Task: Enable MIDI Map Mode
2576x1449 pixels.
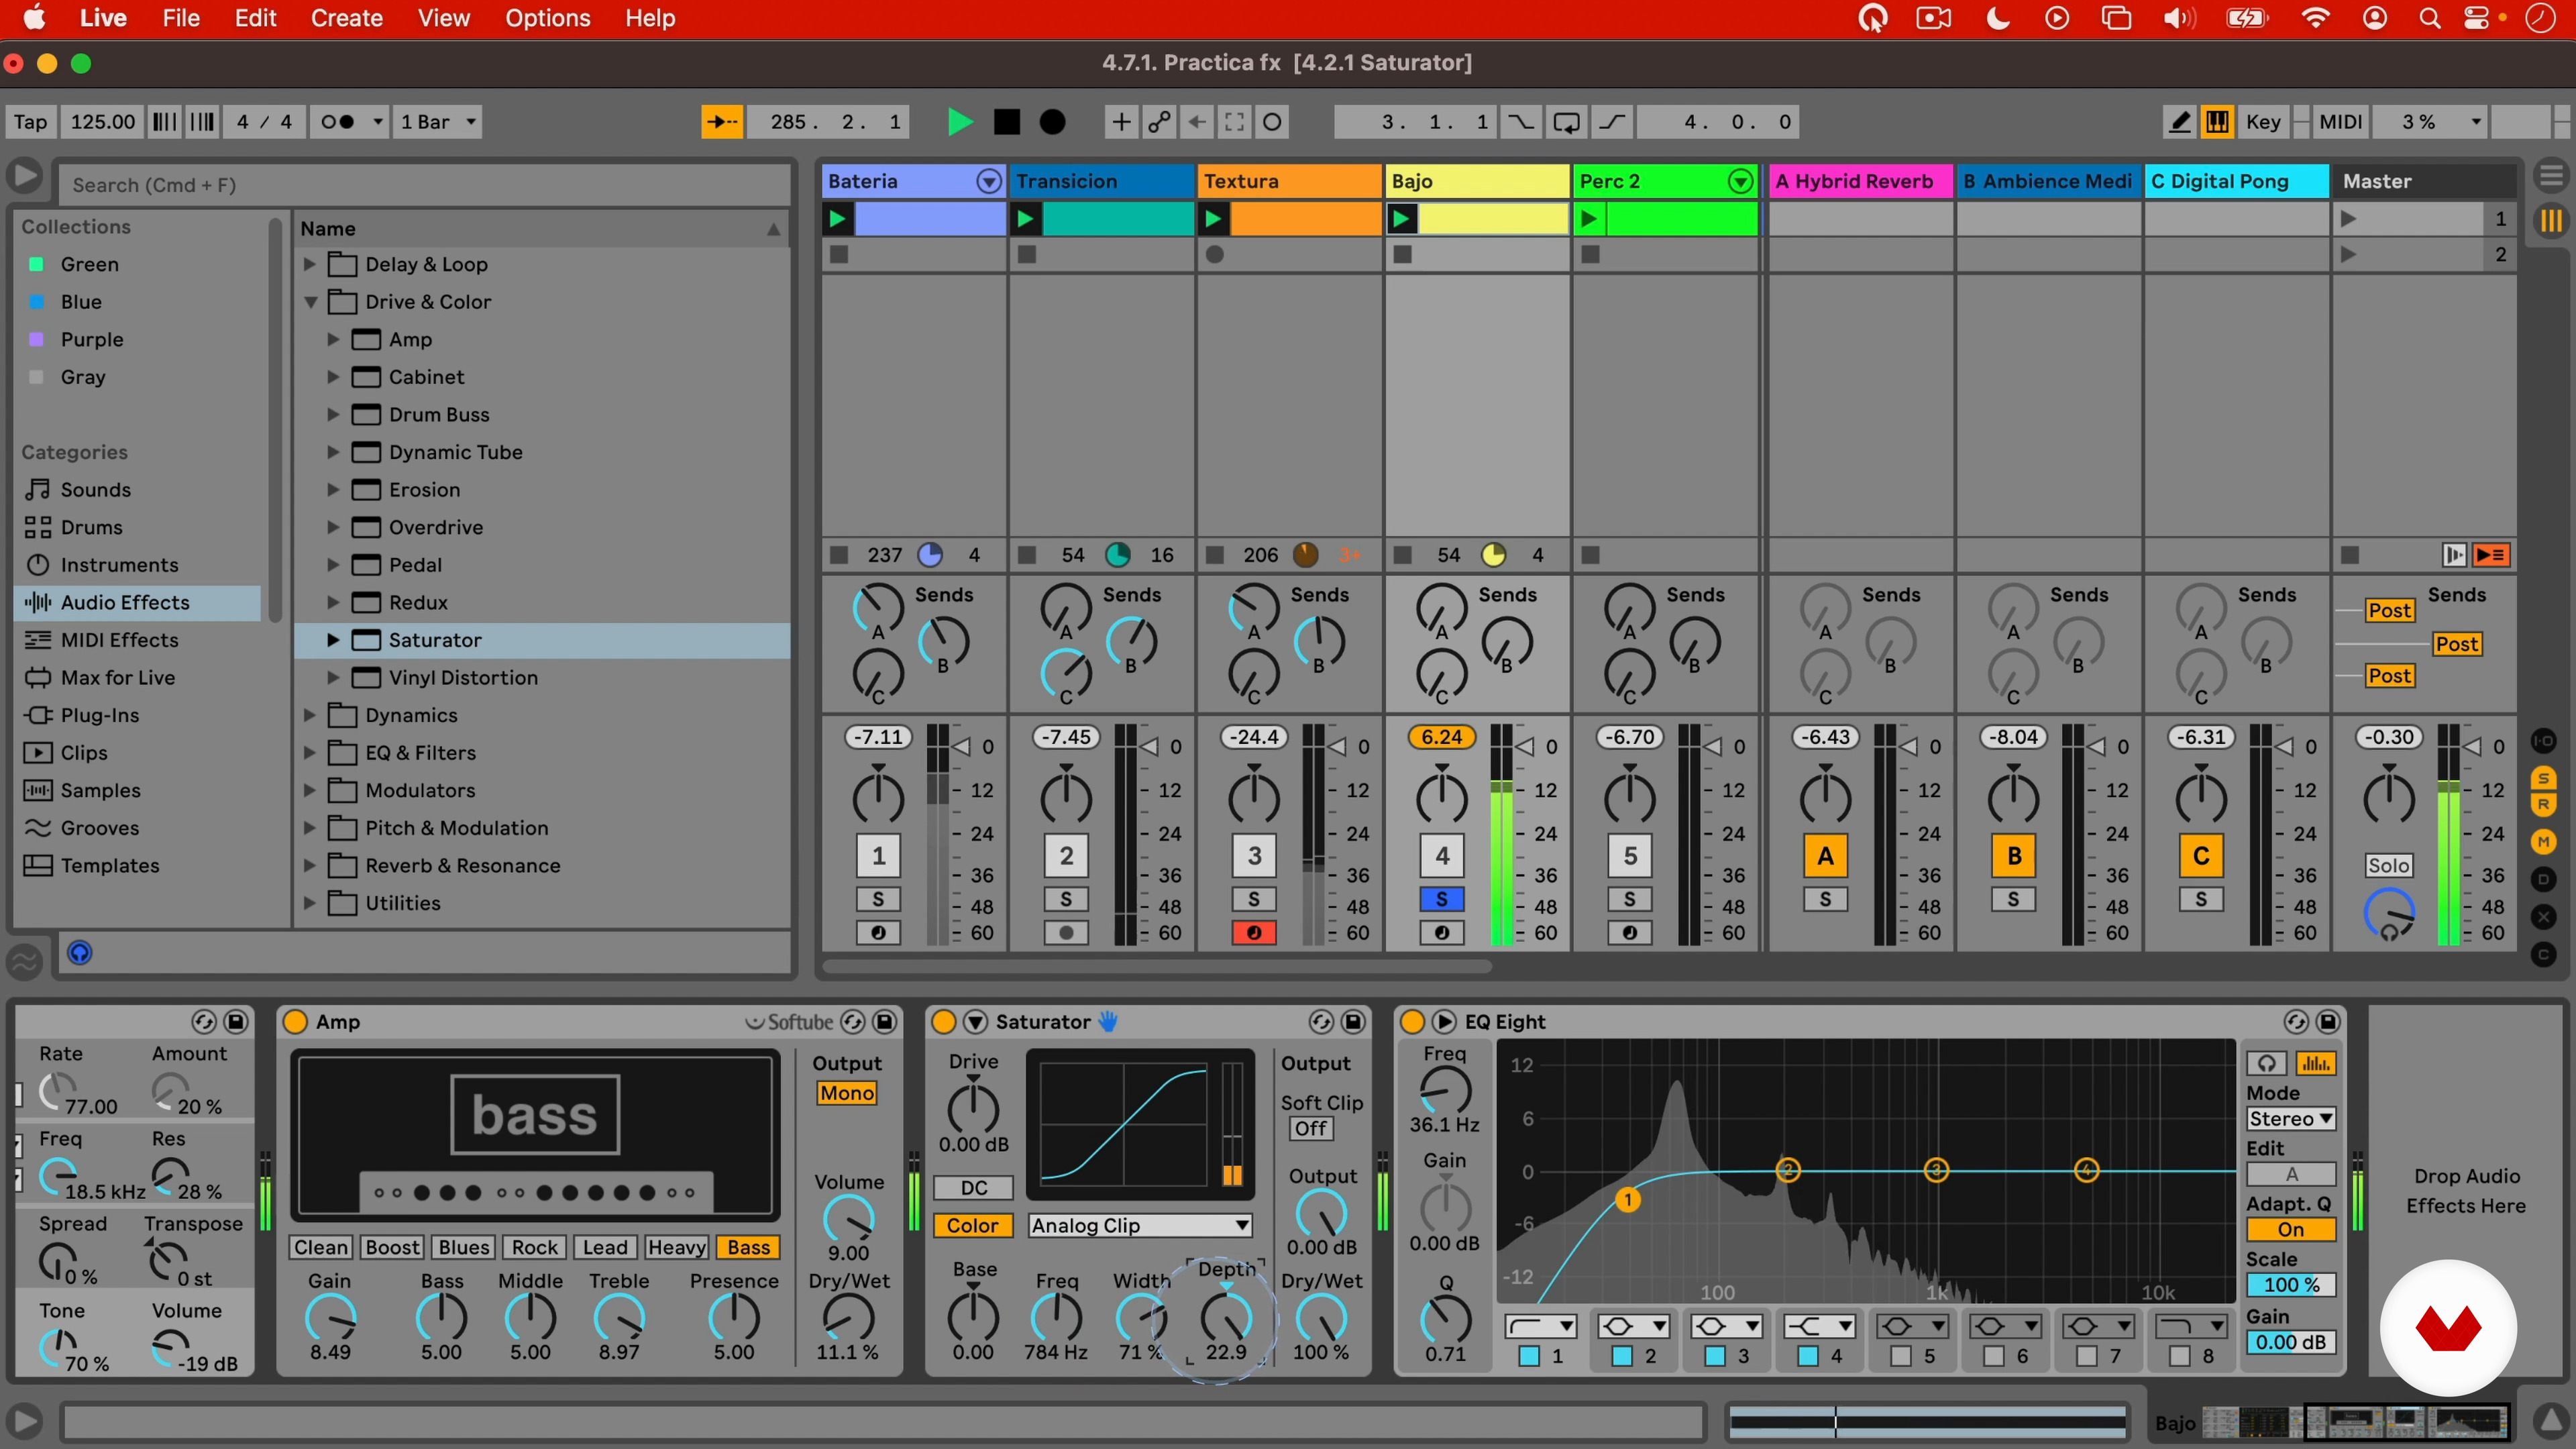Action: [x=2340, y=122]
